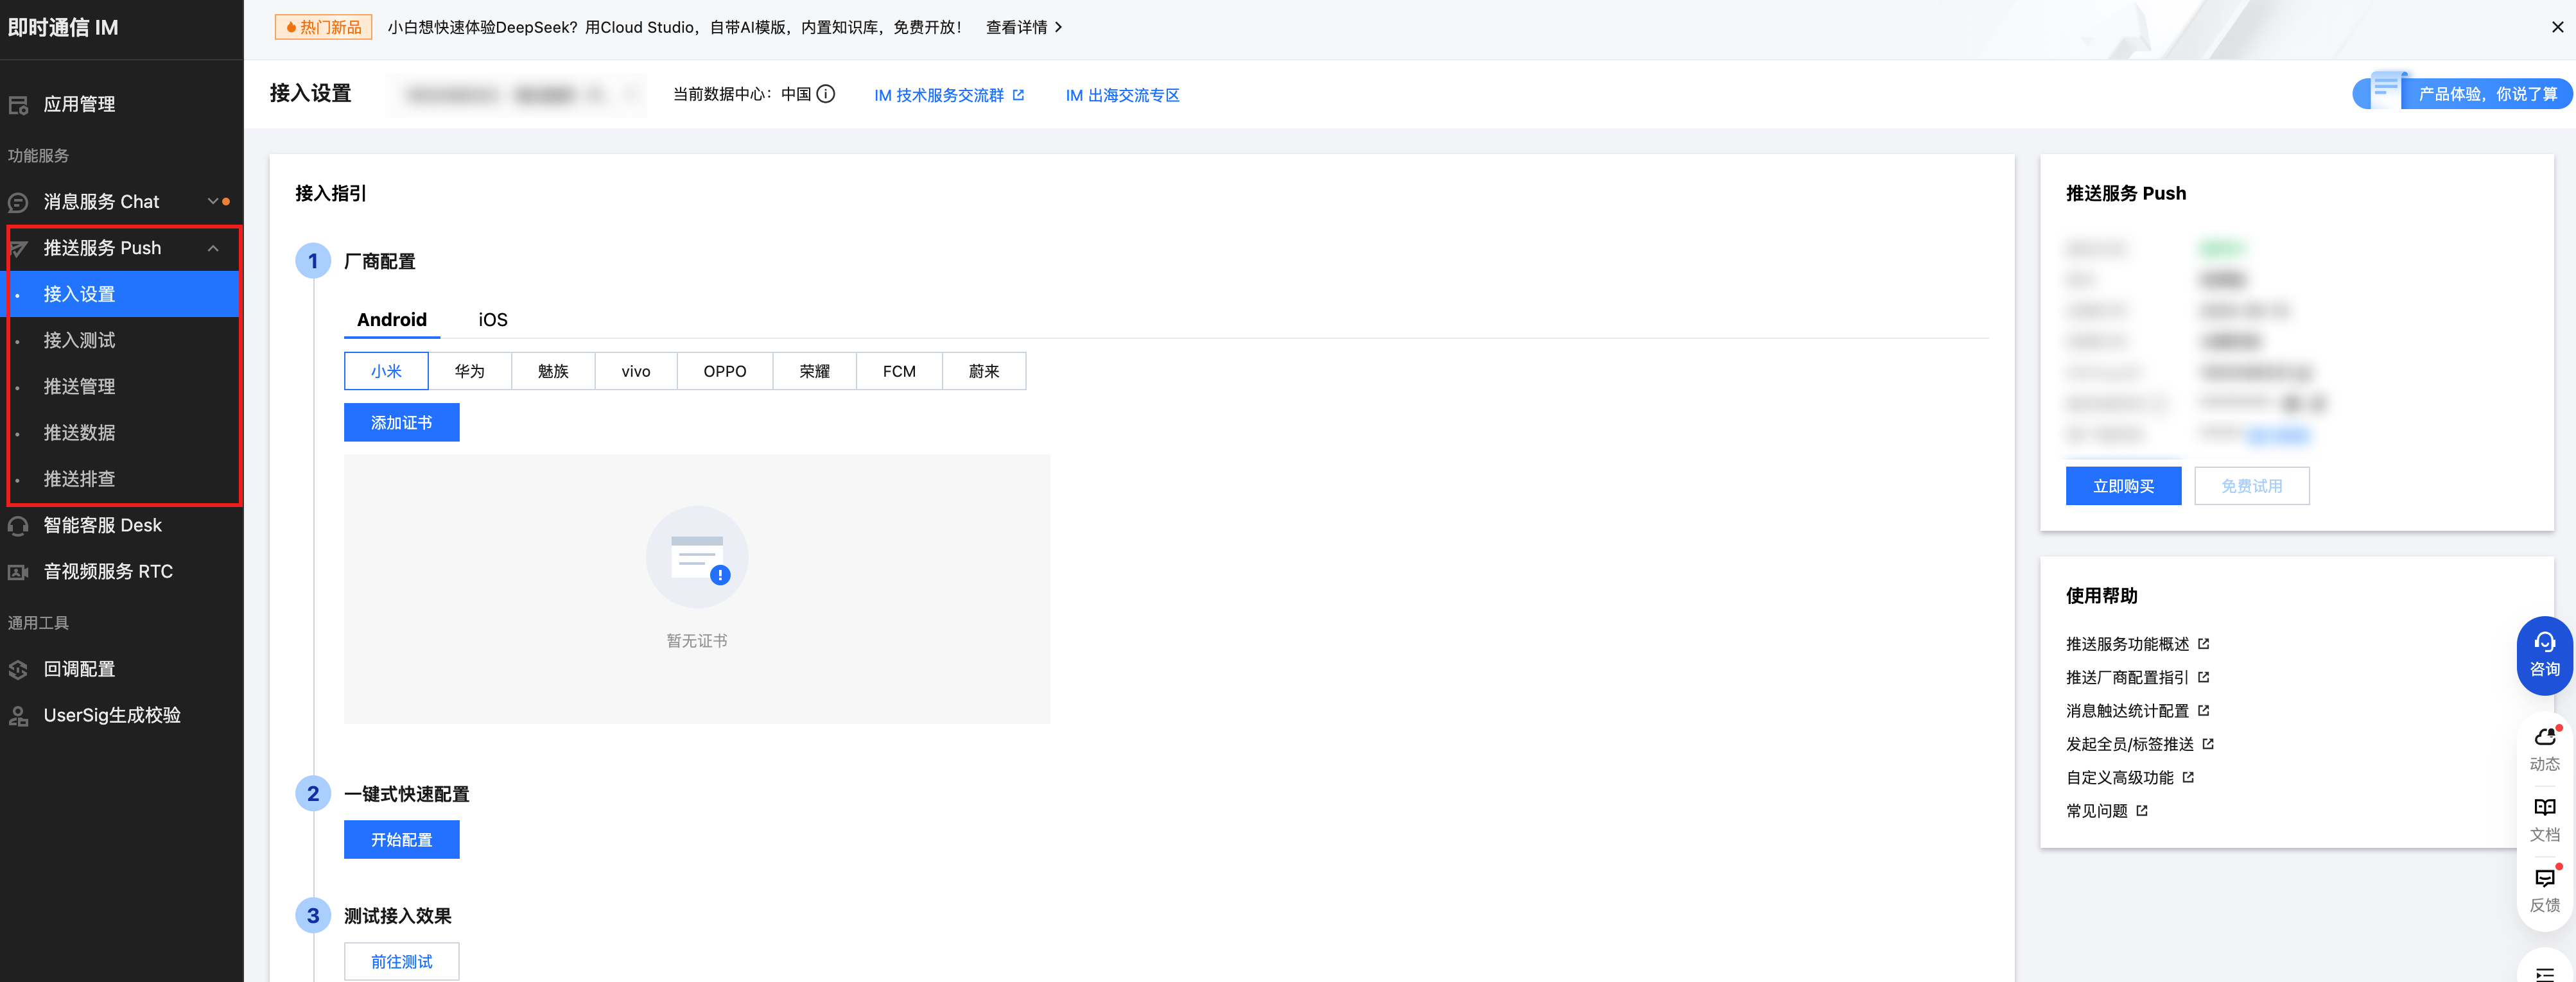Click the 添加证书 button
Image resolution: width=2576 pixels, height=982 pixels.
pos(401,422)
